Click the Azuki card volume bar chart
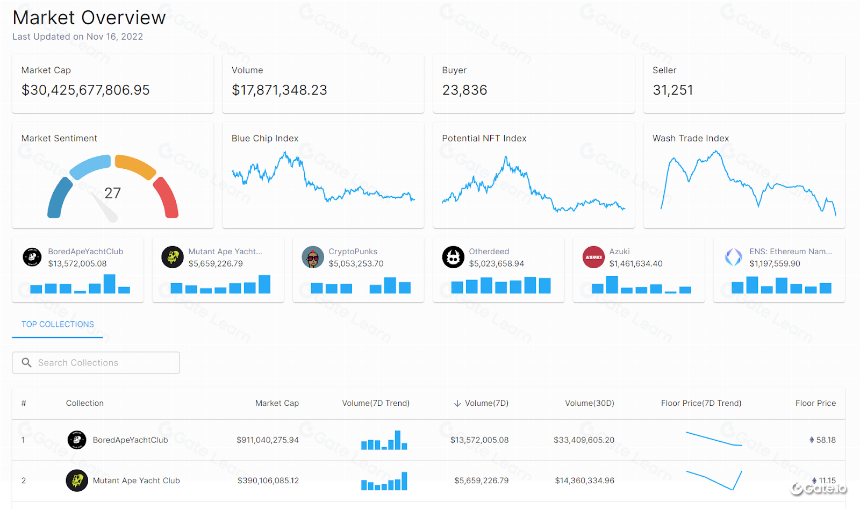This screenshot has width=860, height=509. (x=641, y=285)
